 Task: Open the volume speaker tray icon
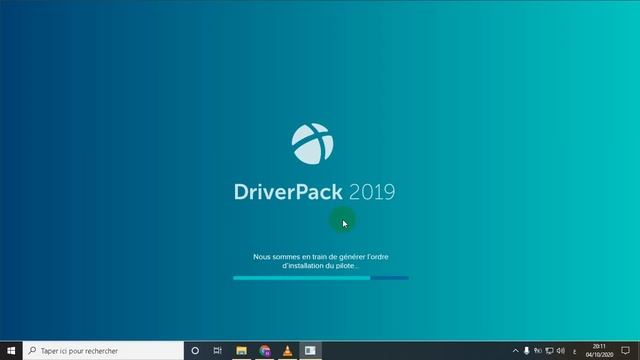[x=561, y=351]
